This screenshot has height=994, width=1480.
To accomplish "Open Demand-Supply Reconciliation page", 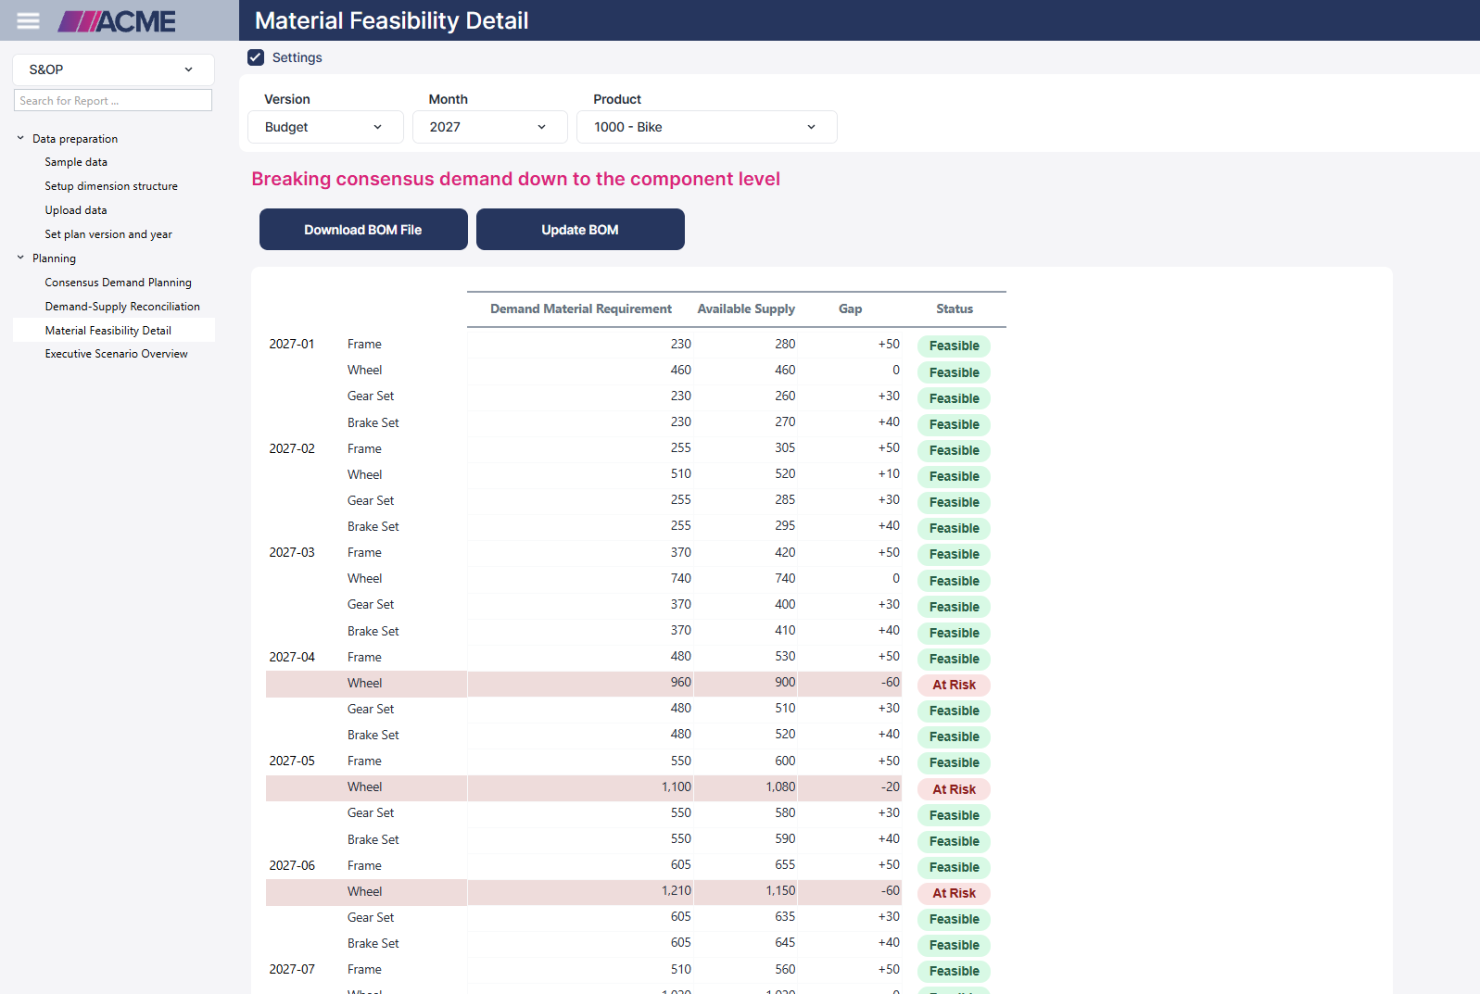I will [x=122, y=307].
